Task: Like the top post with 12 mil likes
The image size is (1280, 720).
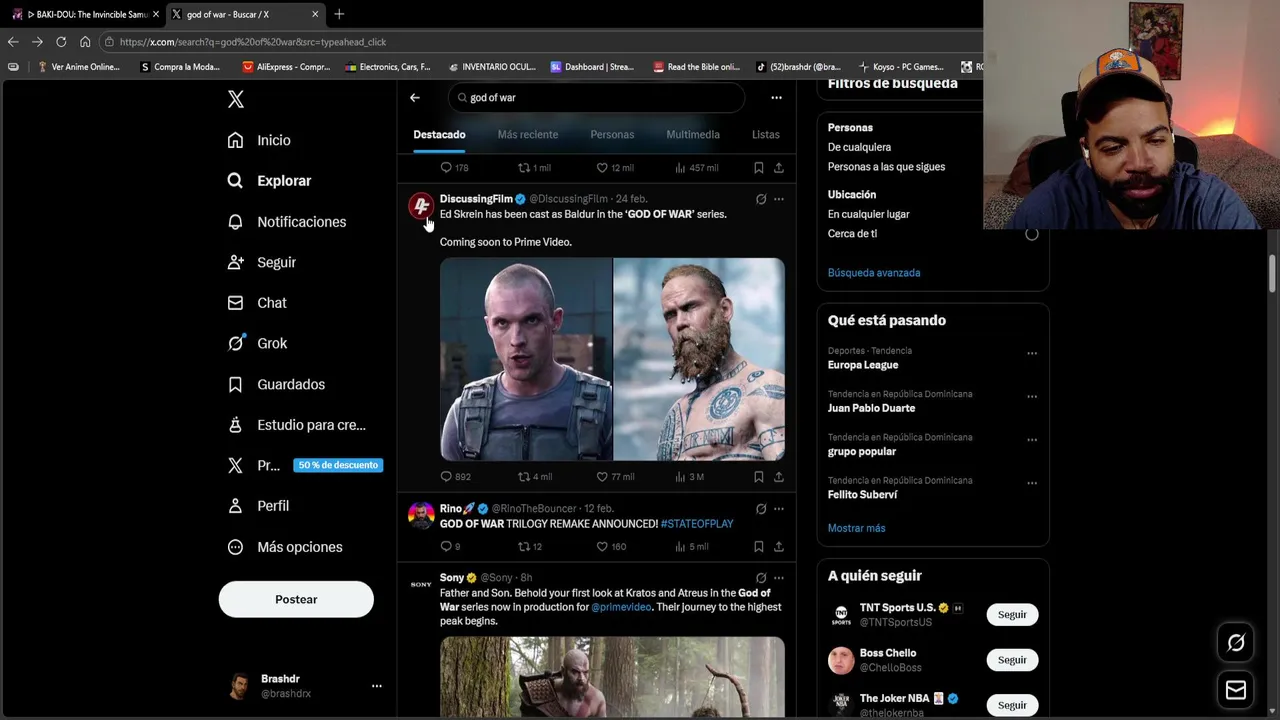Action: [615, 168]
